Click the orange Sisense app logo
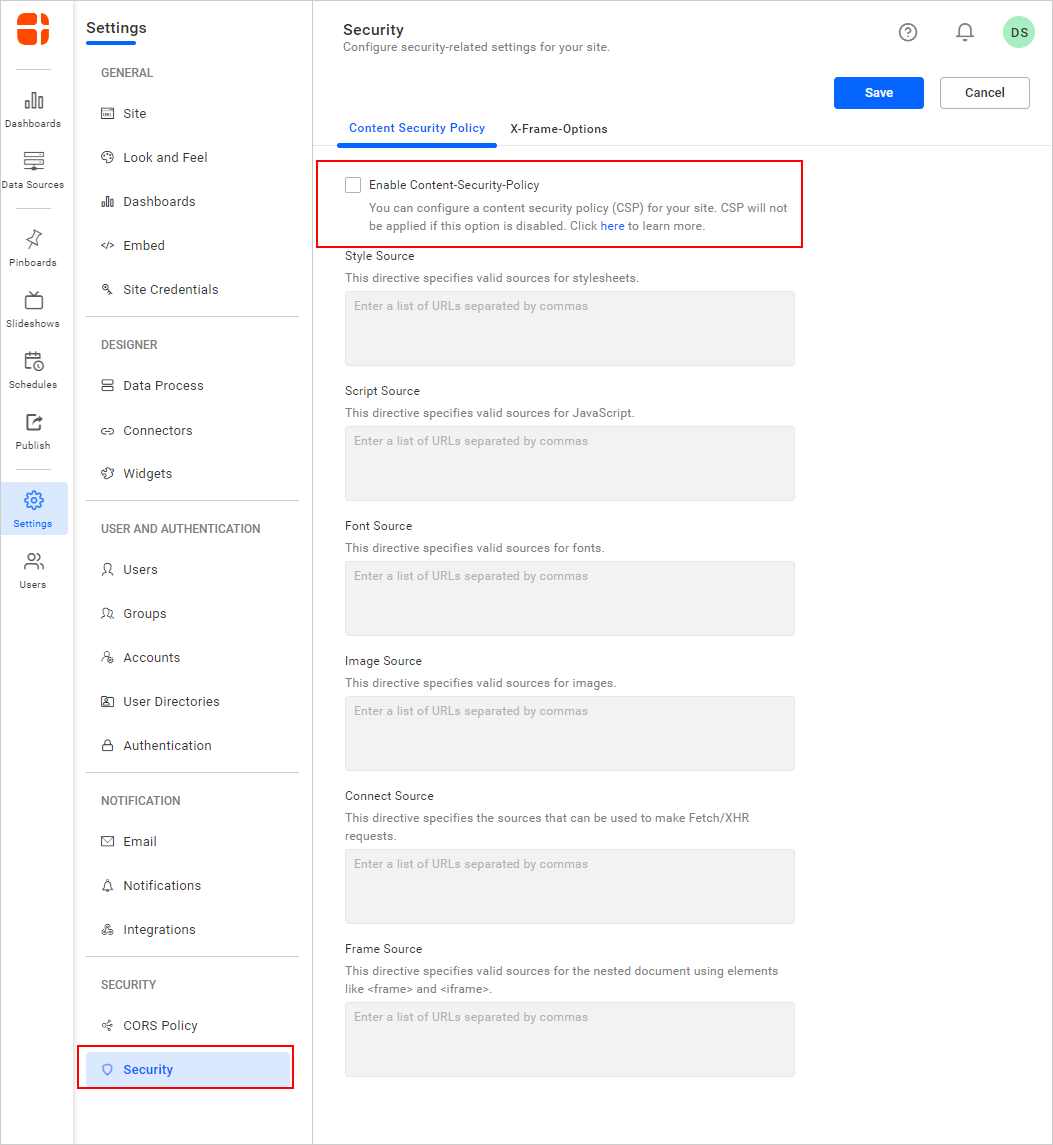The height and width of the screenshot is (1145, 1053). pos(33,30)
